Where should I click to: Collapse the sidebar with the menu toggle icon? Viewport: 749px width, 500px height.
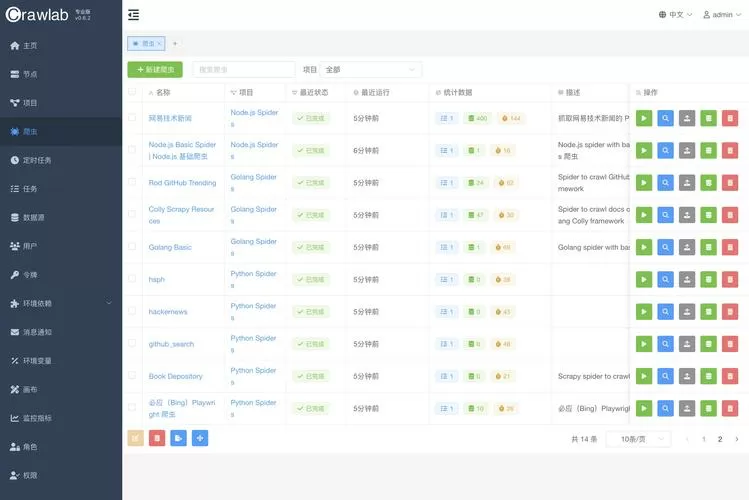[134, 15]
